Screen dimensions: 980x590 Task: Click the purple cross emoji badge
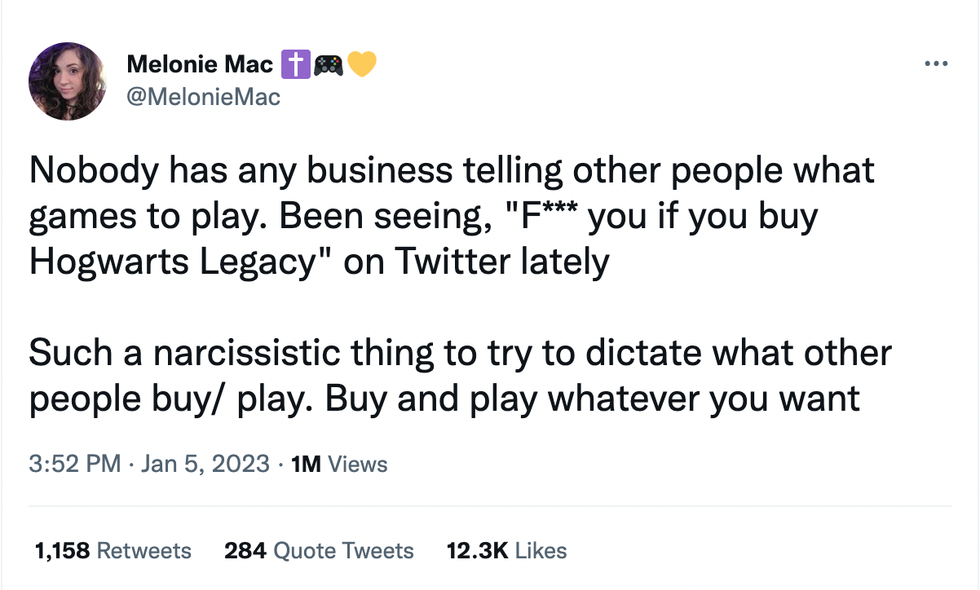(295, 65)
